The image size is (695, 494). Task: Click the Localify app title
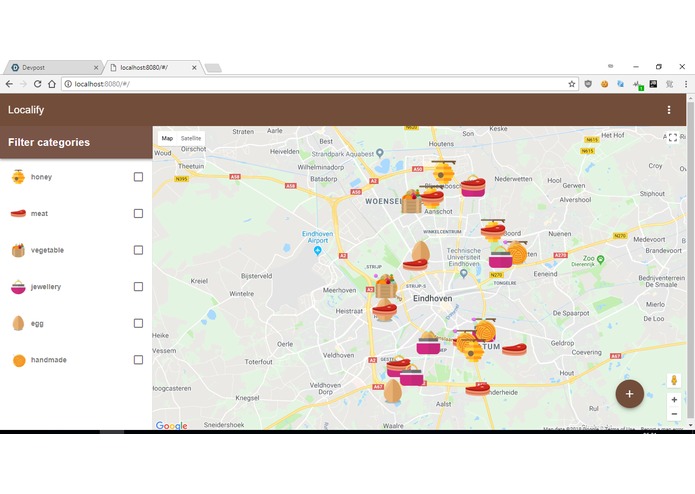(x=26, y=110)
